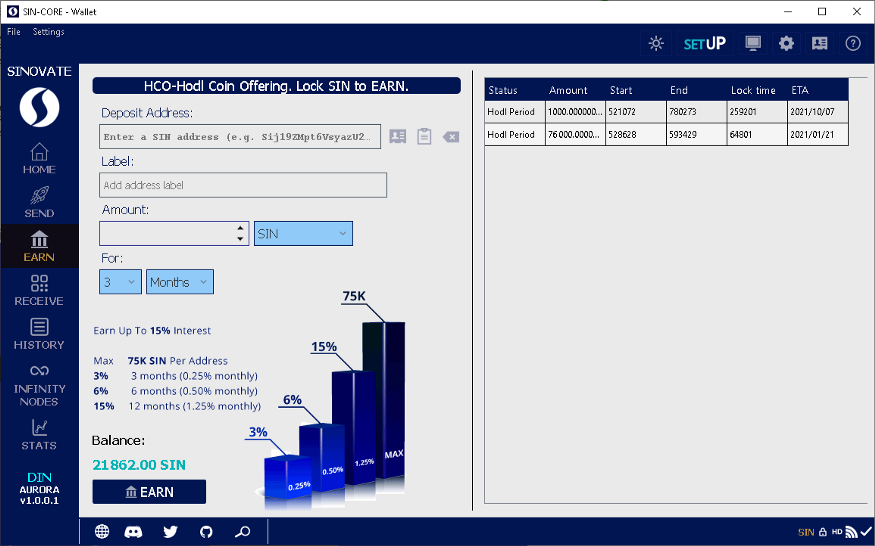Open the RECEIVE QR code page
The height and width of the screenshot is (546, 875).
(39, 290)
